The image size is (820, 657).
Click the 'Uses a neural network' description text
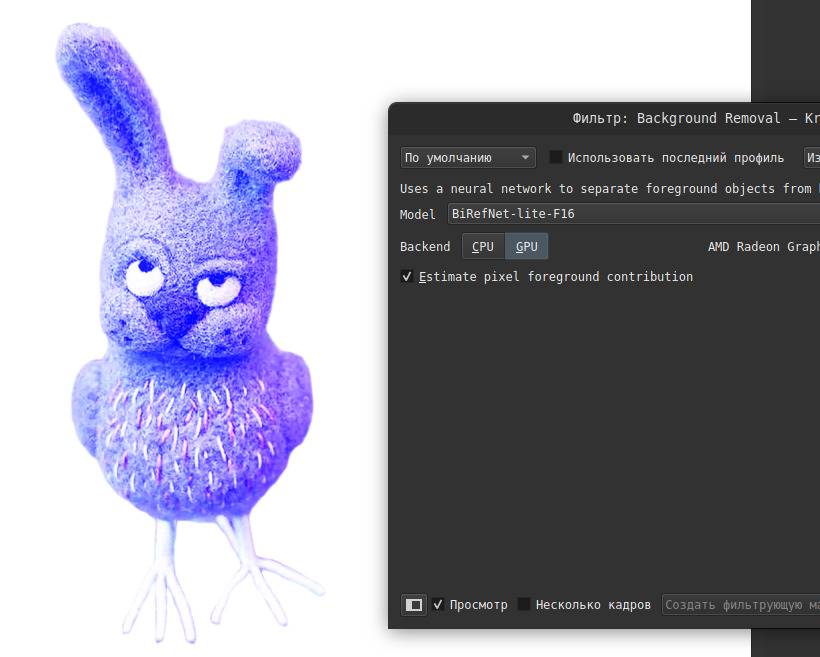pos(610,189)
